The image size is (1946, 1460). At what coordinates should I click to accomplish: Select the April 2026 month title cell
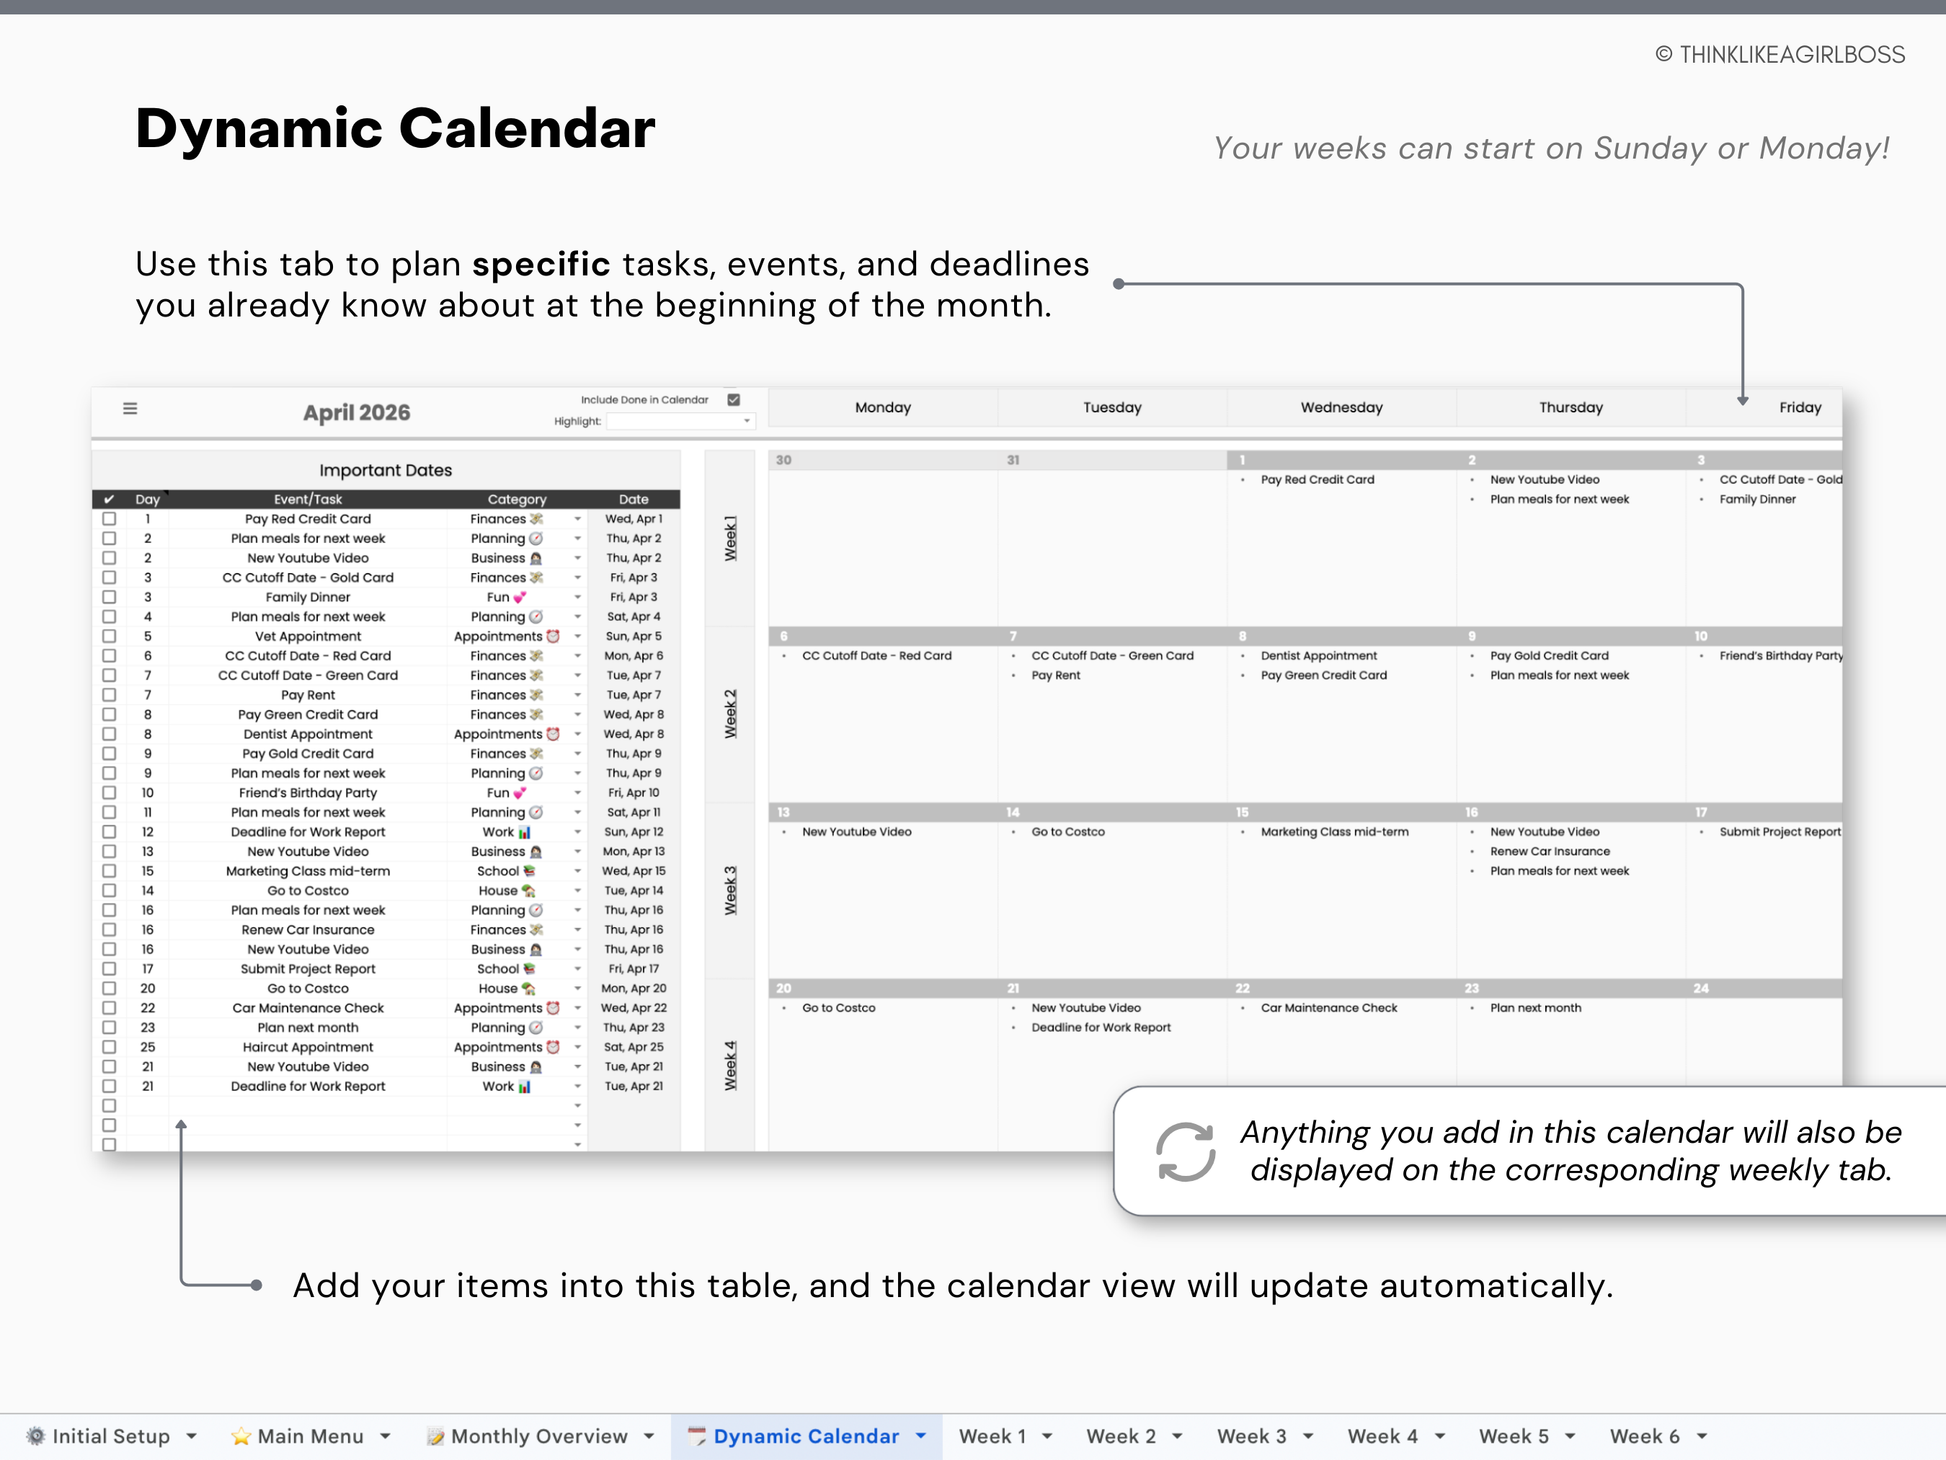(x=356, y=412)
